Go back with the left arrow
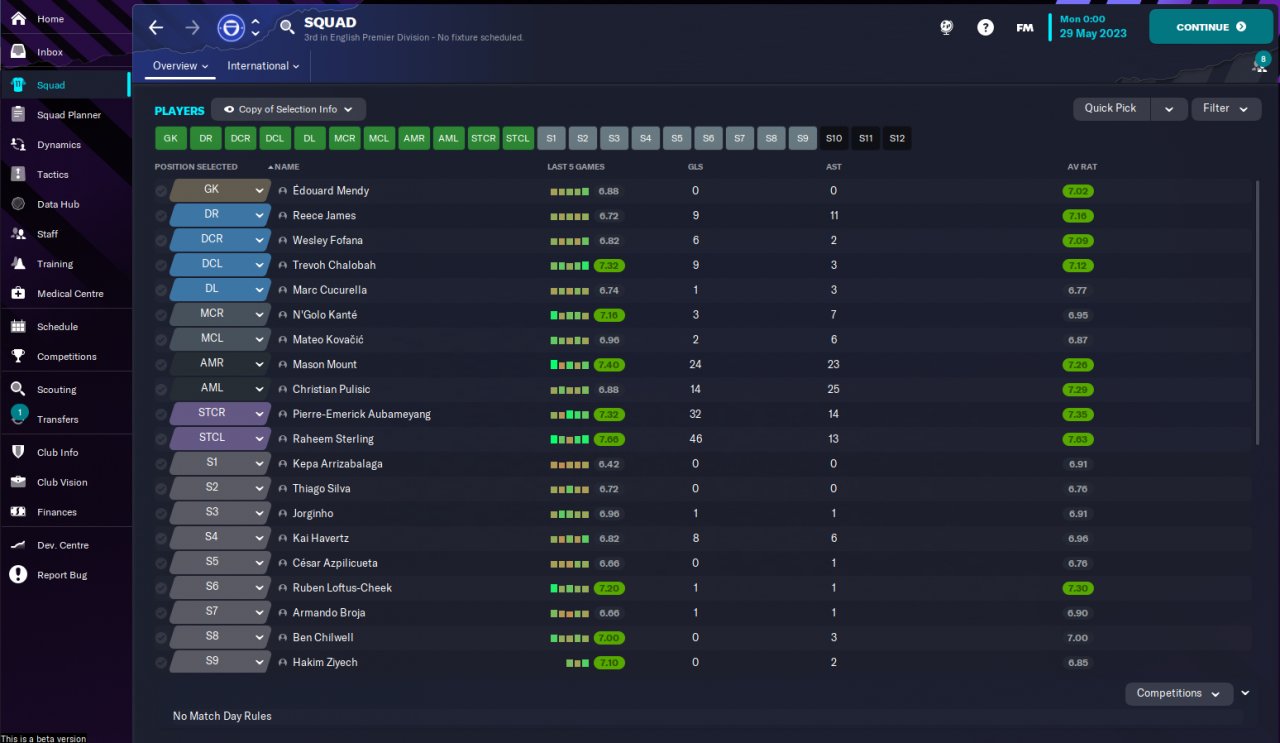Screen dimensions: 1280x743 [x=156, y=28]
